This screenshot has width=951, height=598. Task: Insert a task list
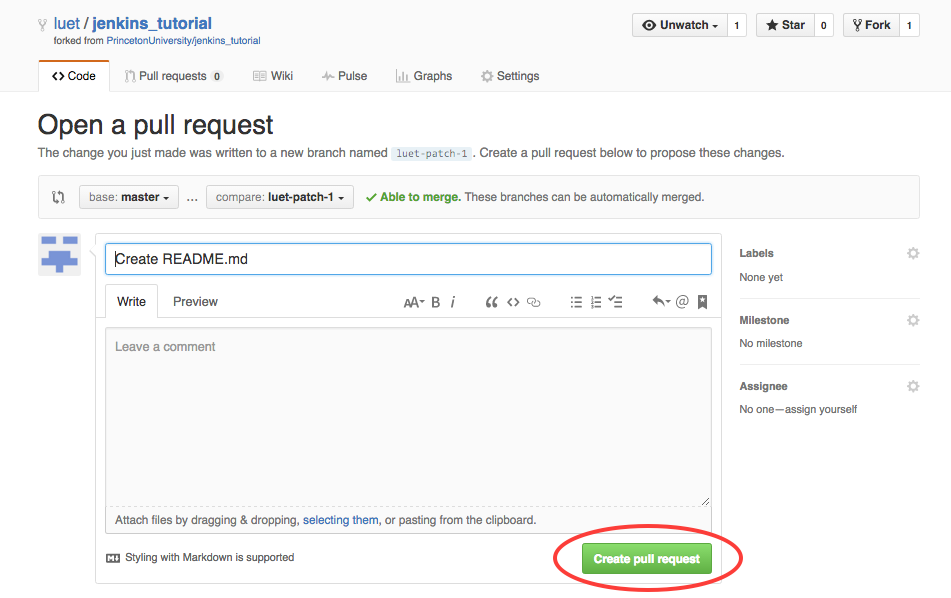pos(616,301)
